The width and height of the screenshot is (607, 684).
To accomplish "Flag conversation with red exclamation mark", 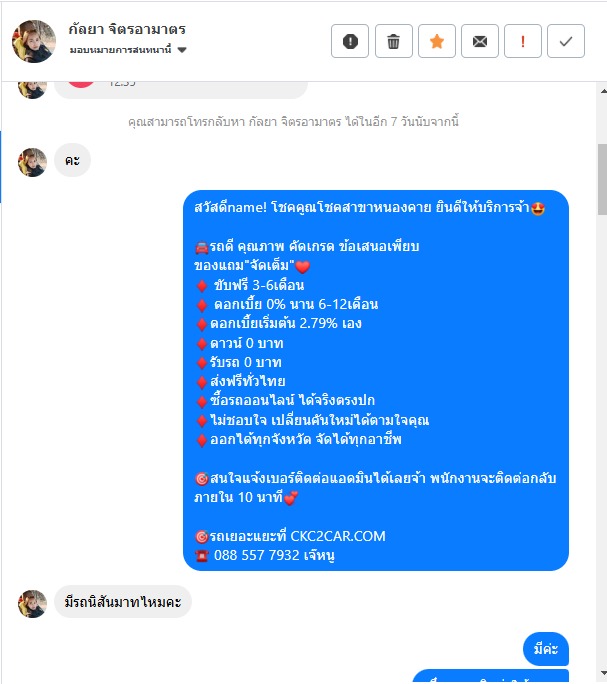I will click(523, 41).
